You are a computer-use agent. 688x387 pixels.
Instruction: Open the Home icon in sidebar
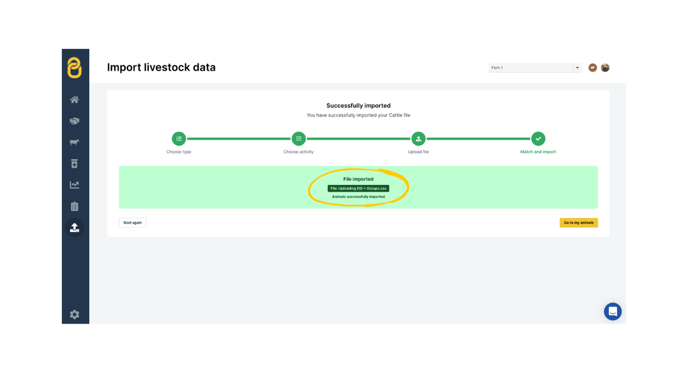pos(75,100)
